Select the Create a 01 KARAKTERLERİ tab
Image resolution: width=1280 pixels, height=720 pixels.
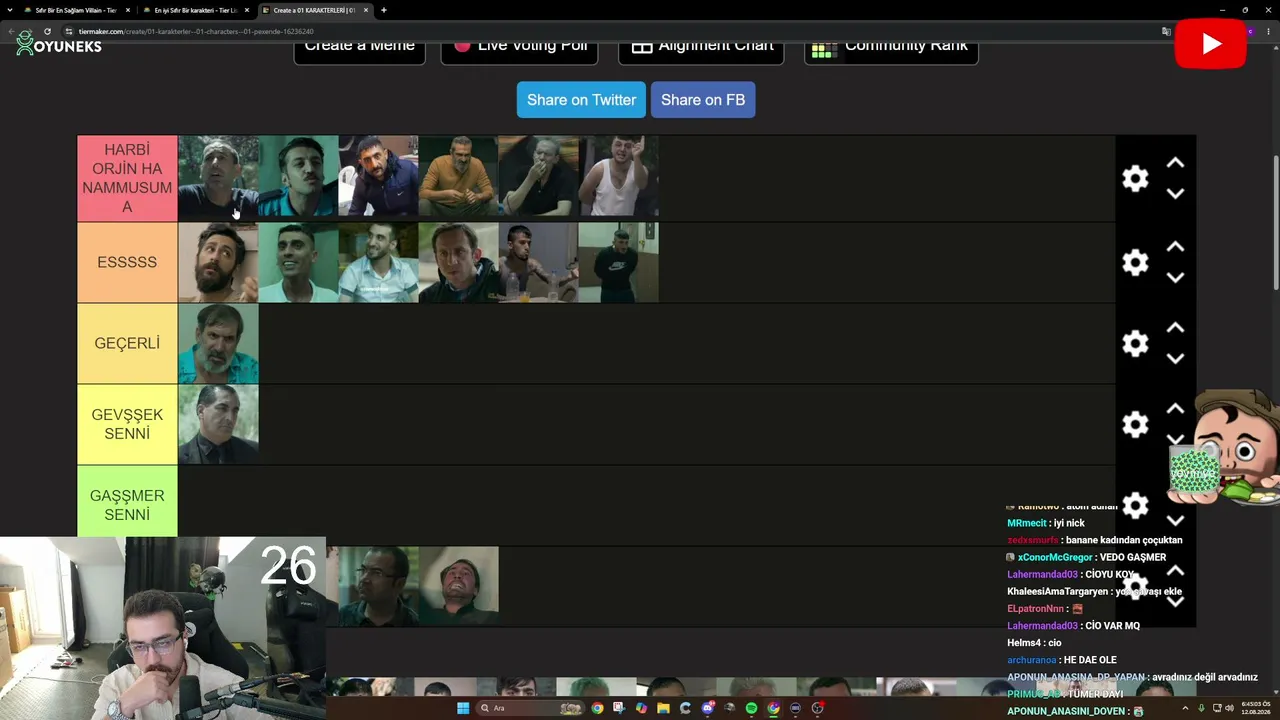pos(314,10)
